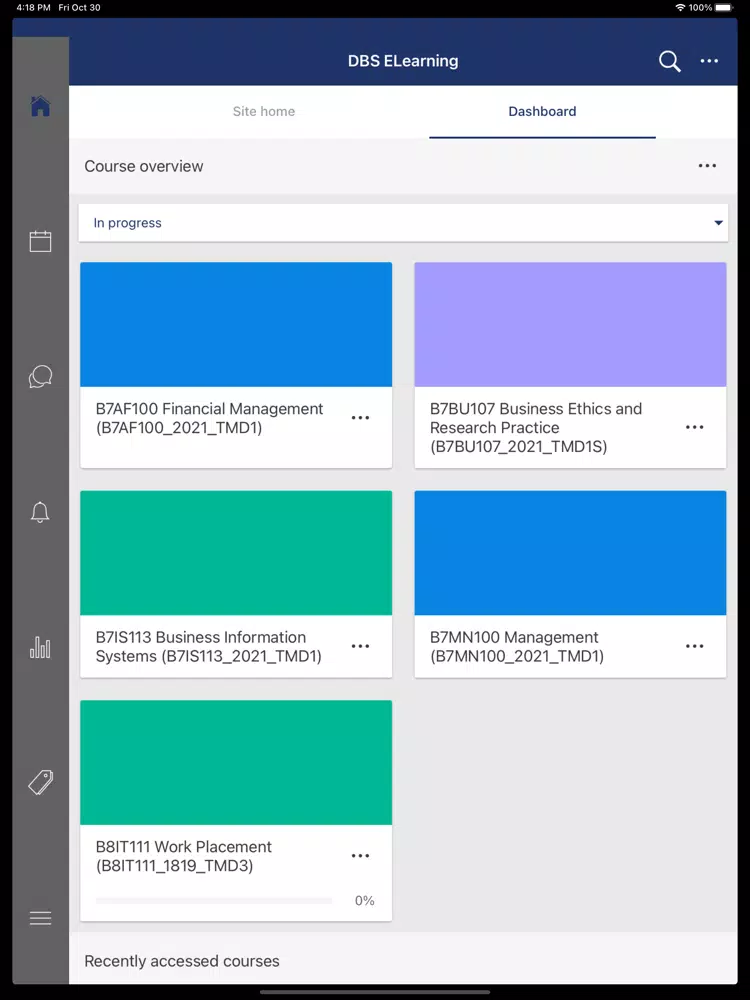The width and height of the screenshot is (750, 1000).
Task: Open B7IS113 Business Information Systems course
Action: [209, 646]
